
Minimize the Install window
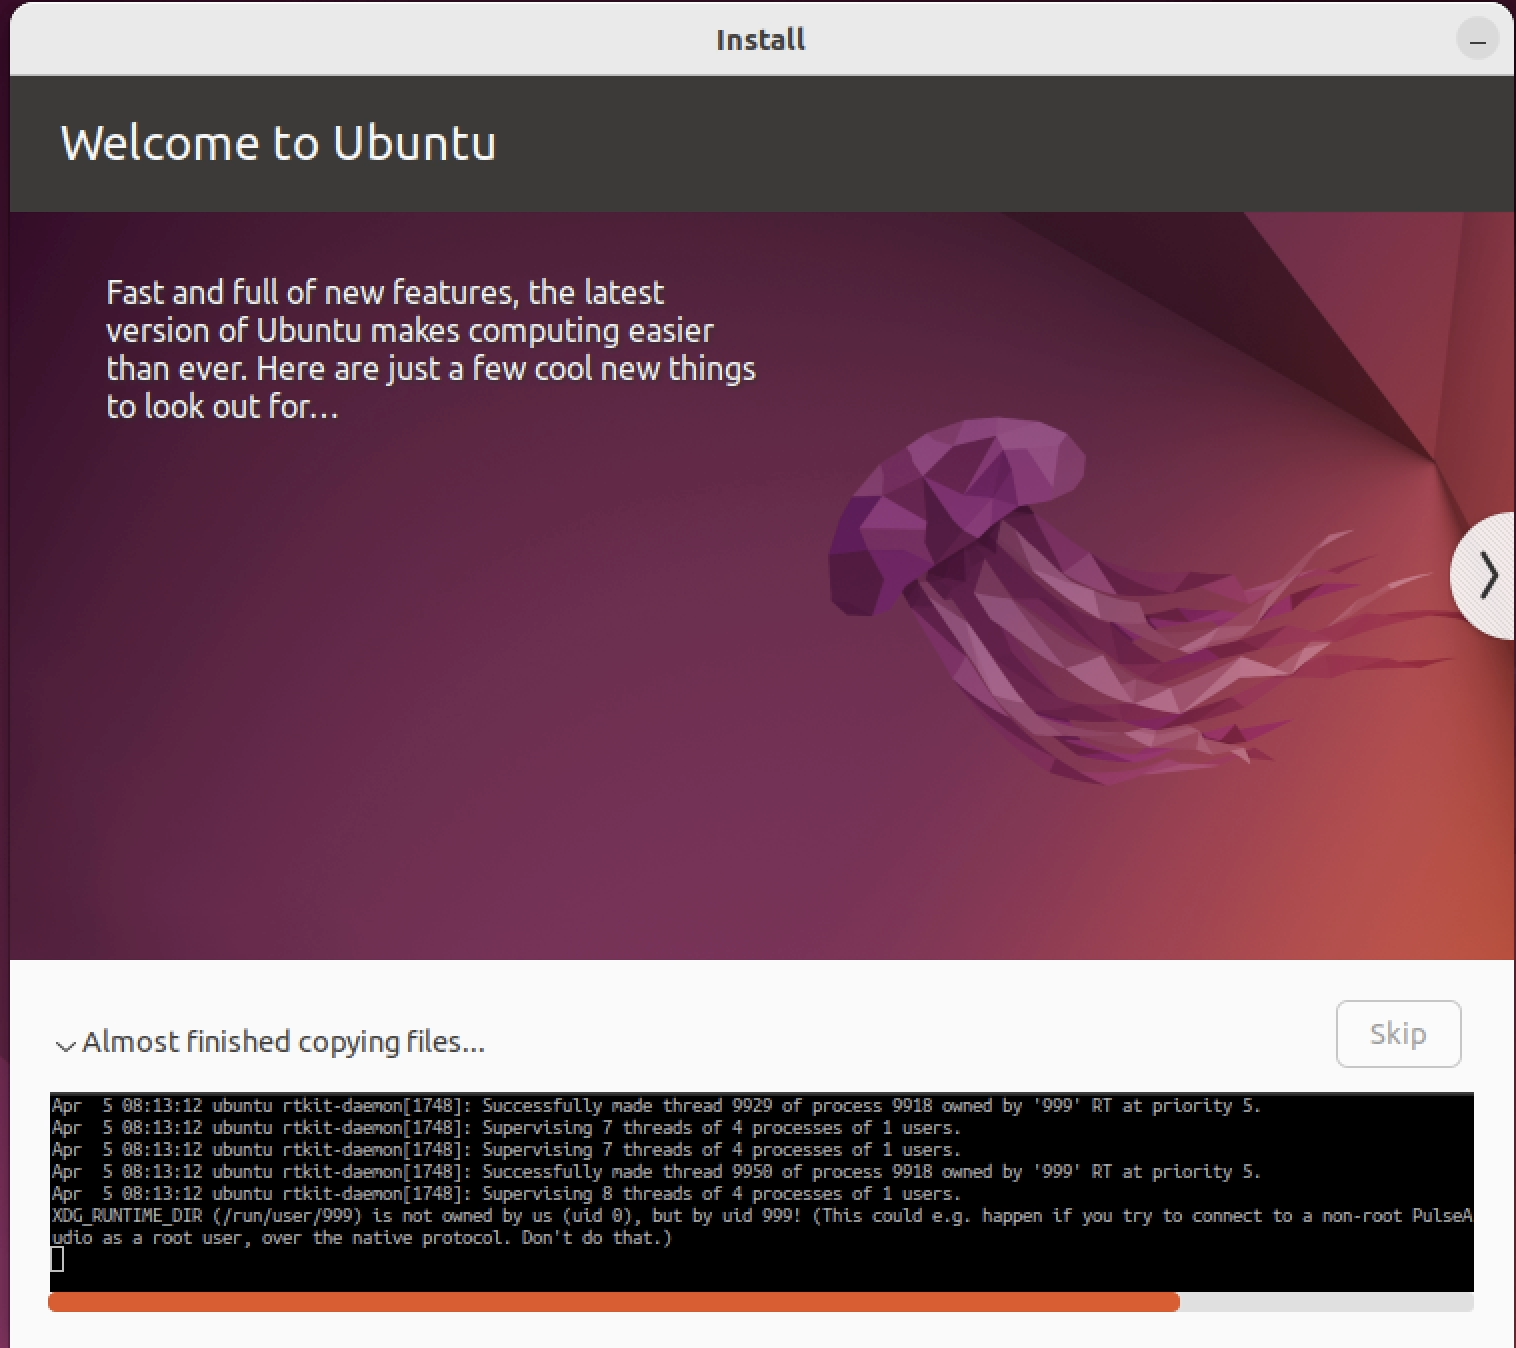[1477, 41]
